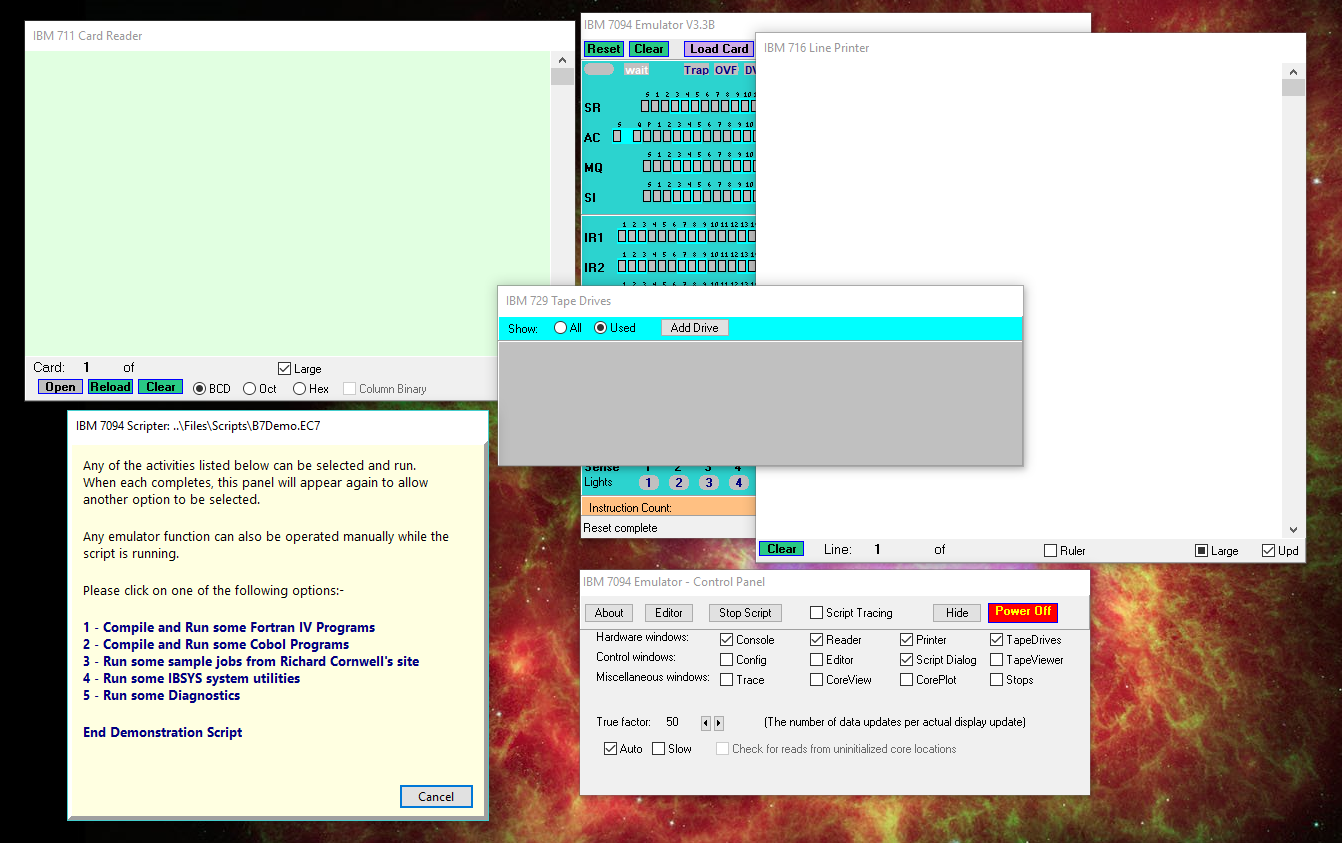Click End Demonstration Script
Viewport: 1342px width, 843px height.
pos(163,733)
